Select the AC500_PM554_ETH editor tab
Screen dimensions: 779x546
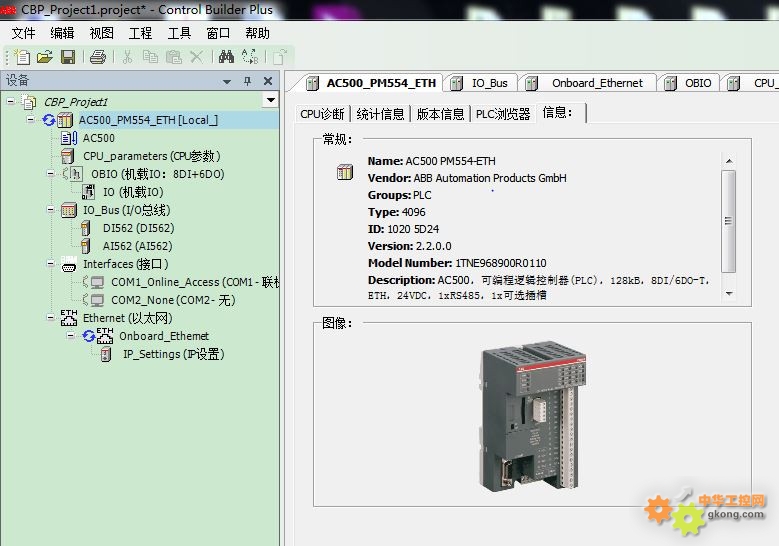coord(372,83)
